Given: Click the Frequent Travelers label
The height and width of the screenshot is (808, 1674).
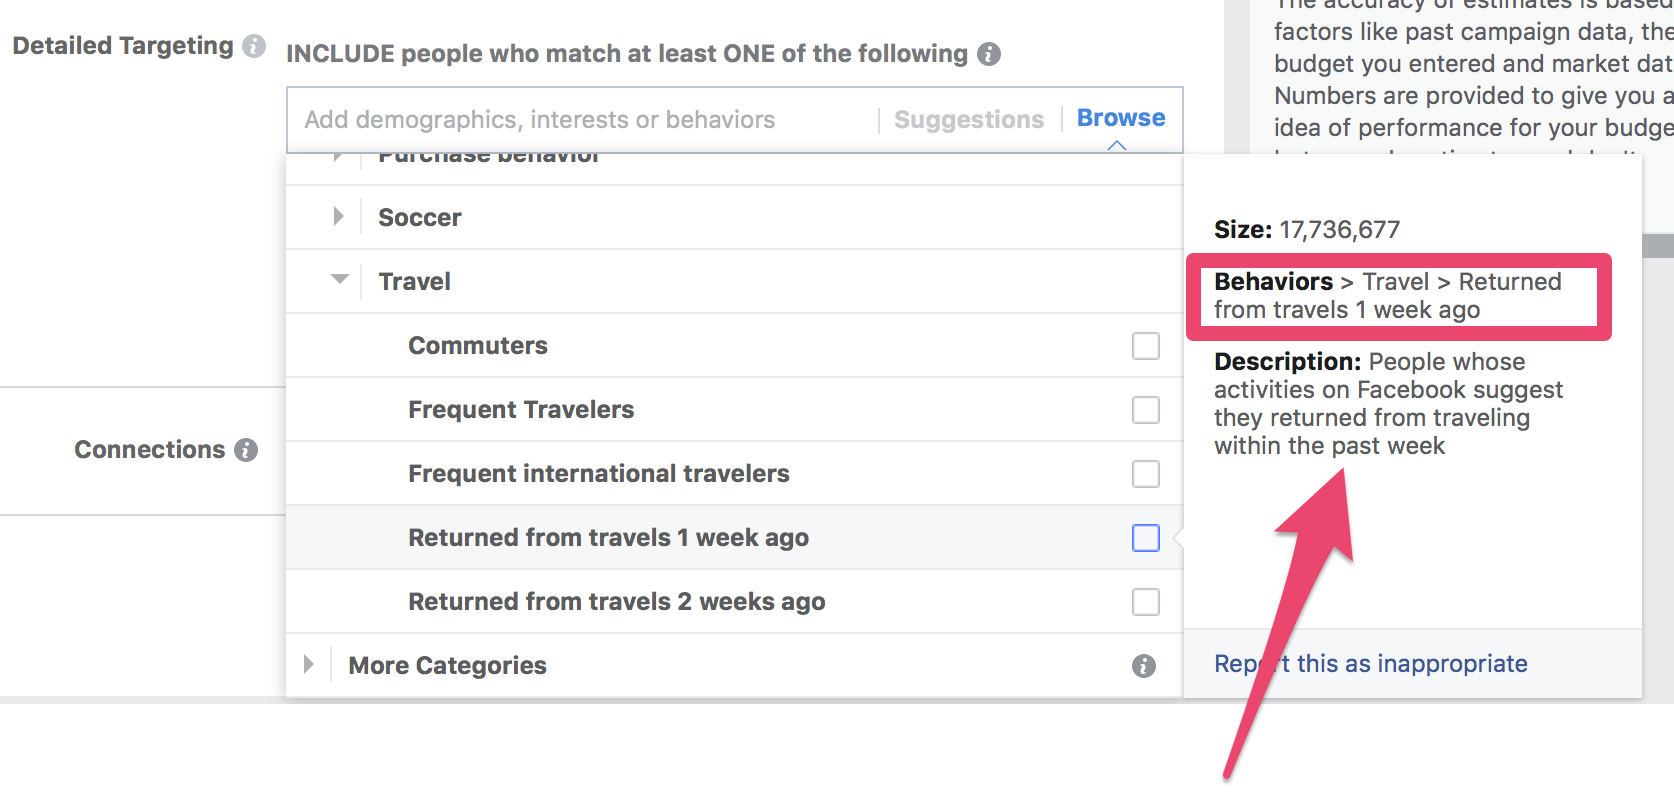Looking at the screenshot, I should point(521,410).
